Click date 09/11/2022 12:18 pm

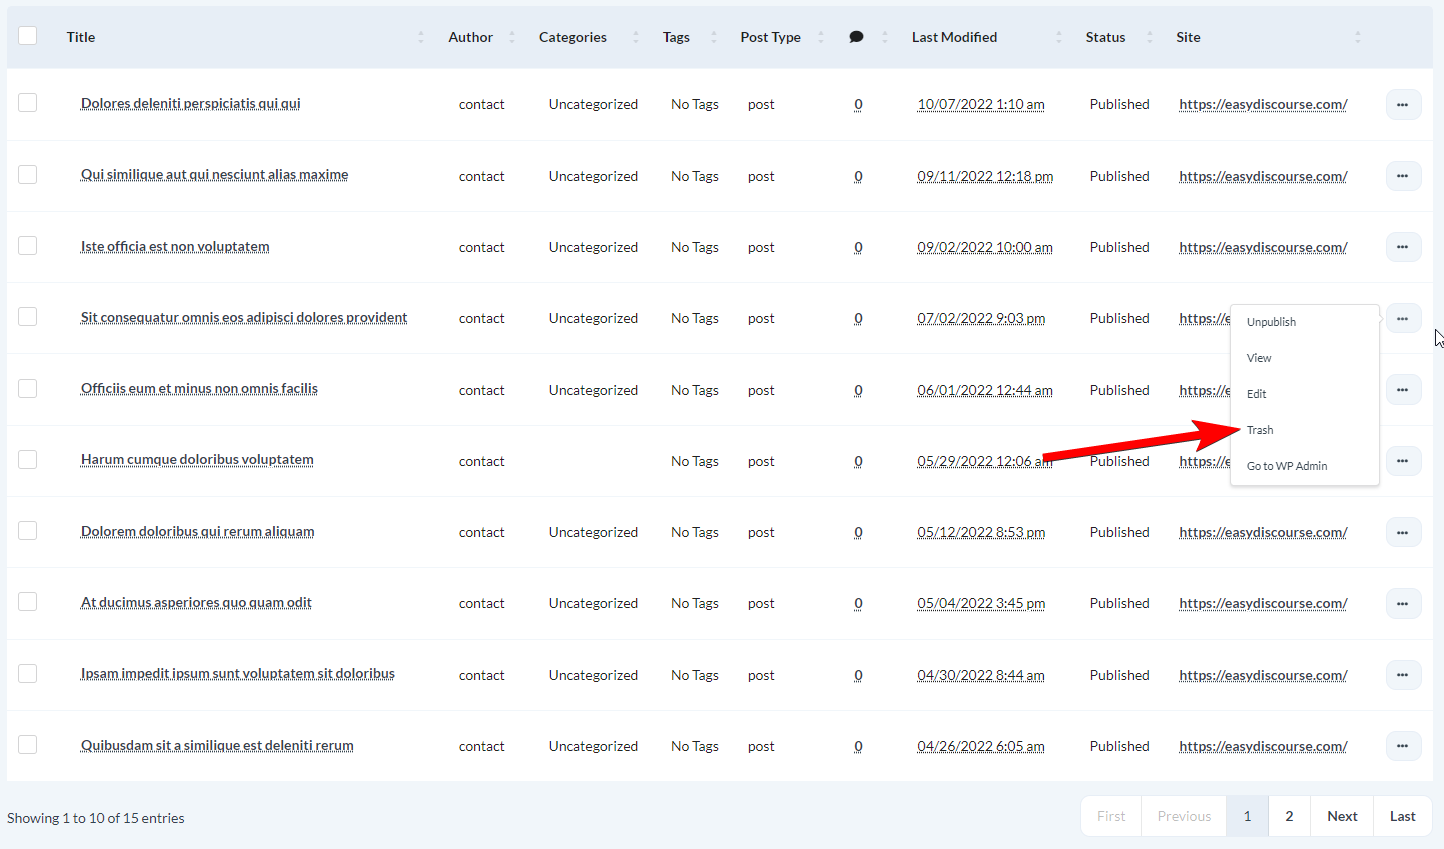click(x=985, y=176)
